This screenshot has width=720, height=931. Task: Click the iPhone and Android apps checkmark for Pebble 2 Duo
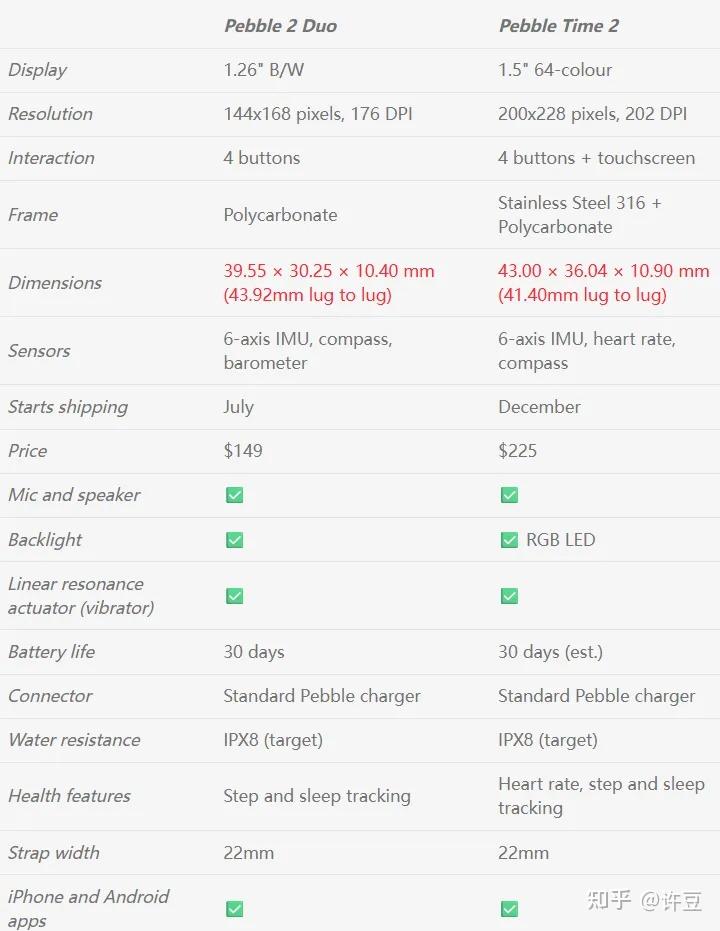click(x=234, y=909)
